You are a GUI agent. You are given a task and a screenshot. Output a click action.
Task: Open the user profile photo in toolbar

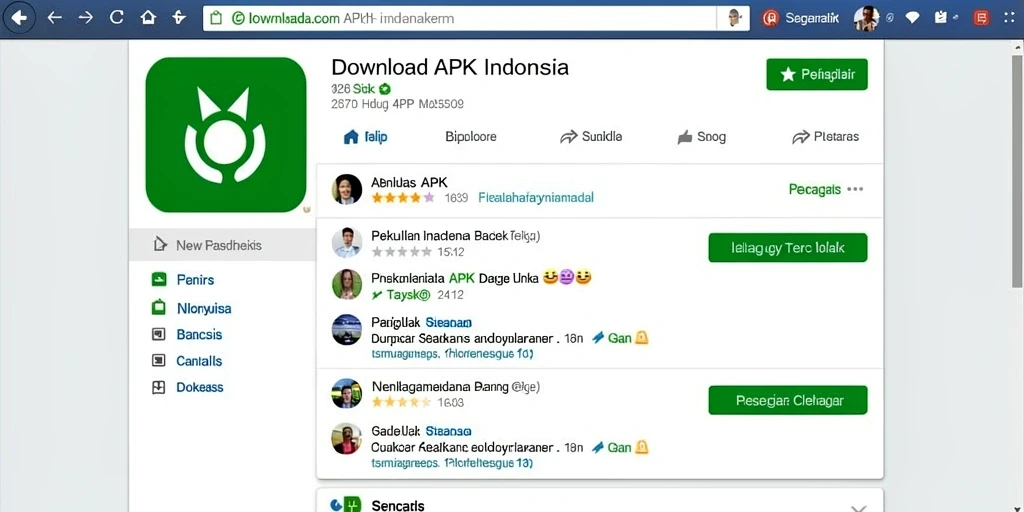pos(866,18)
